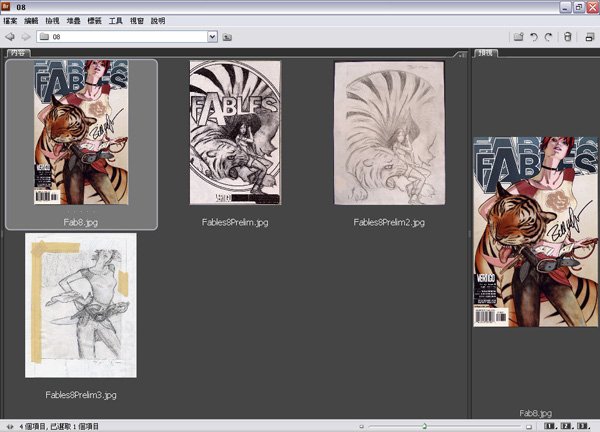Switch to workspace layout 3
Image resolution: width=600 pixels, height=432 pixels.
click(x=584, y=425)
